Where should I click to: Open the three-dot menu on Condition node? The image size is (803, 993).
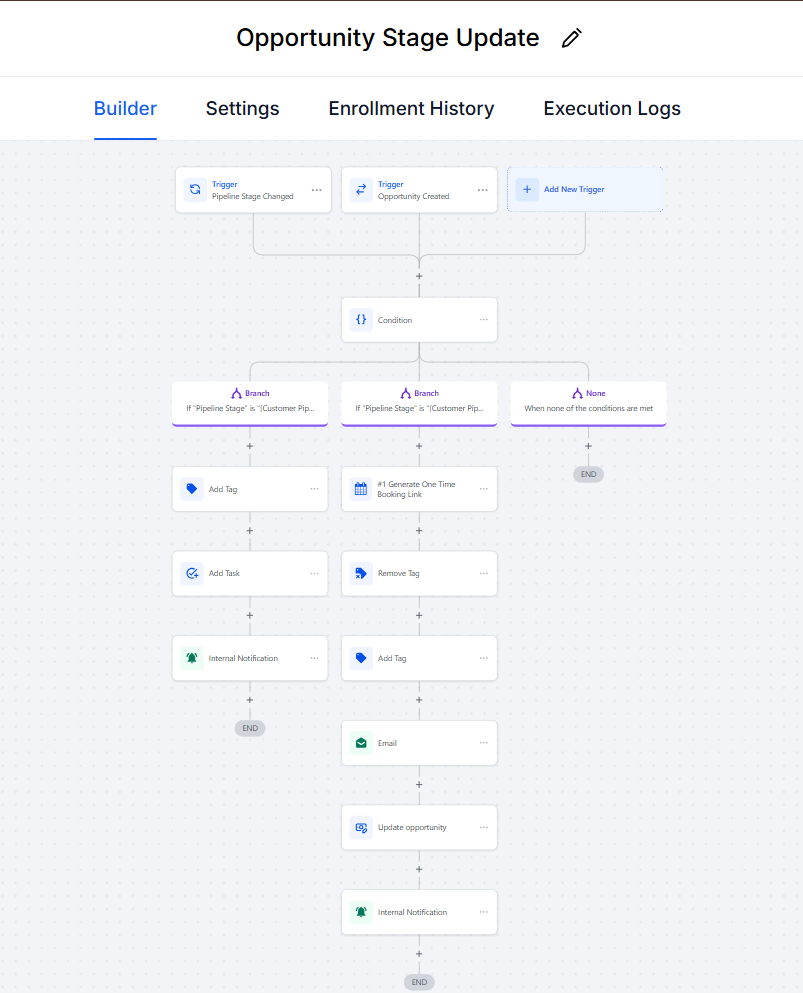click(x=484, y=320)
